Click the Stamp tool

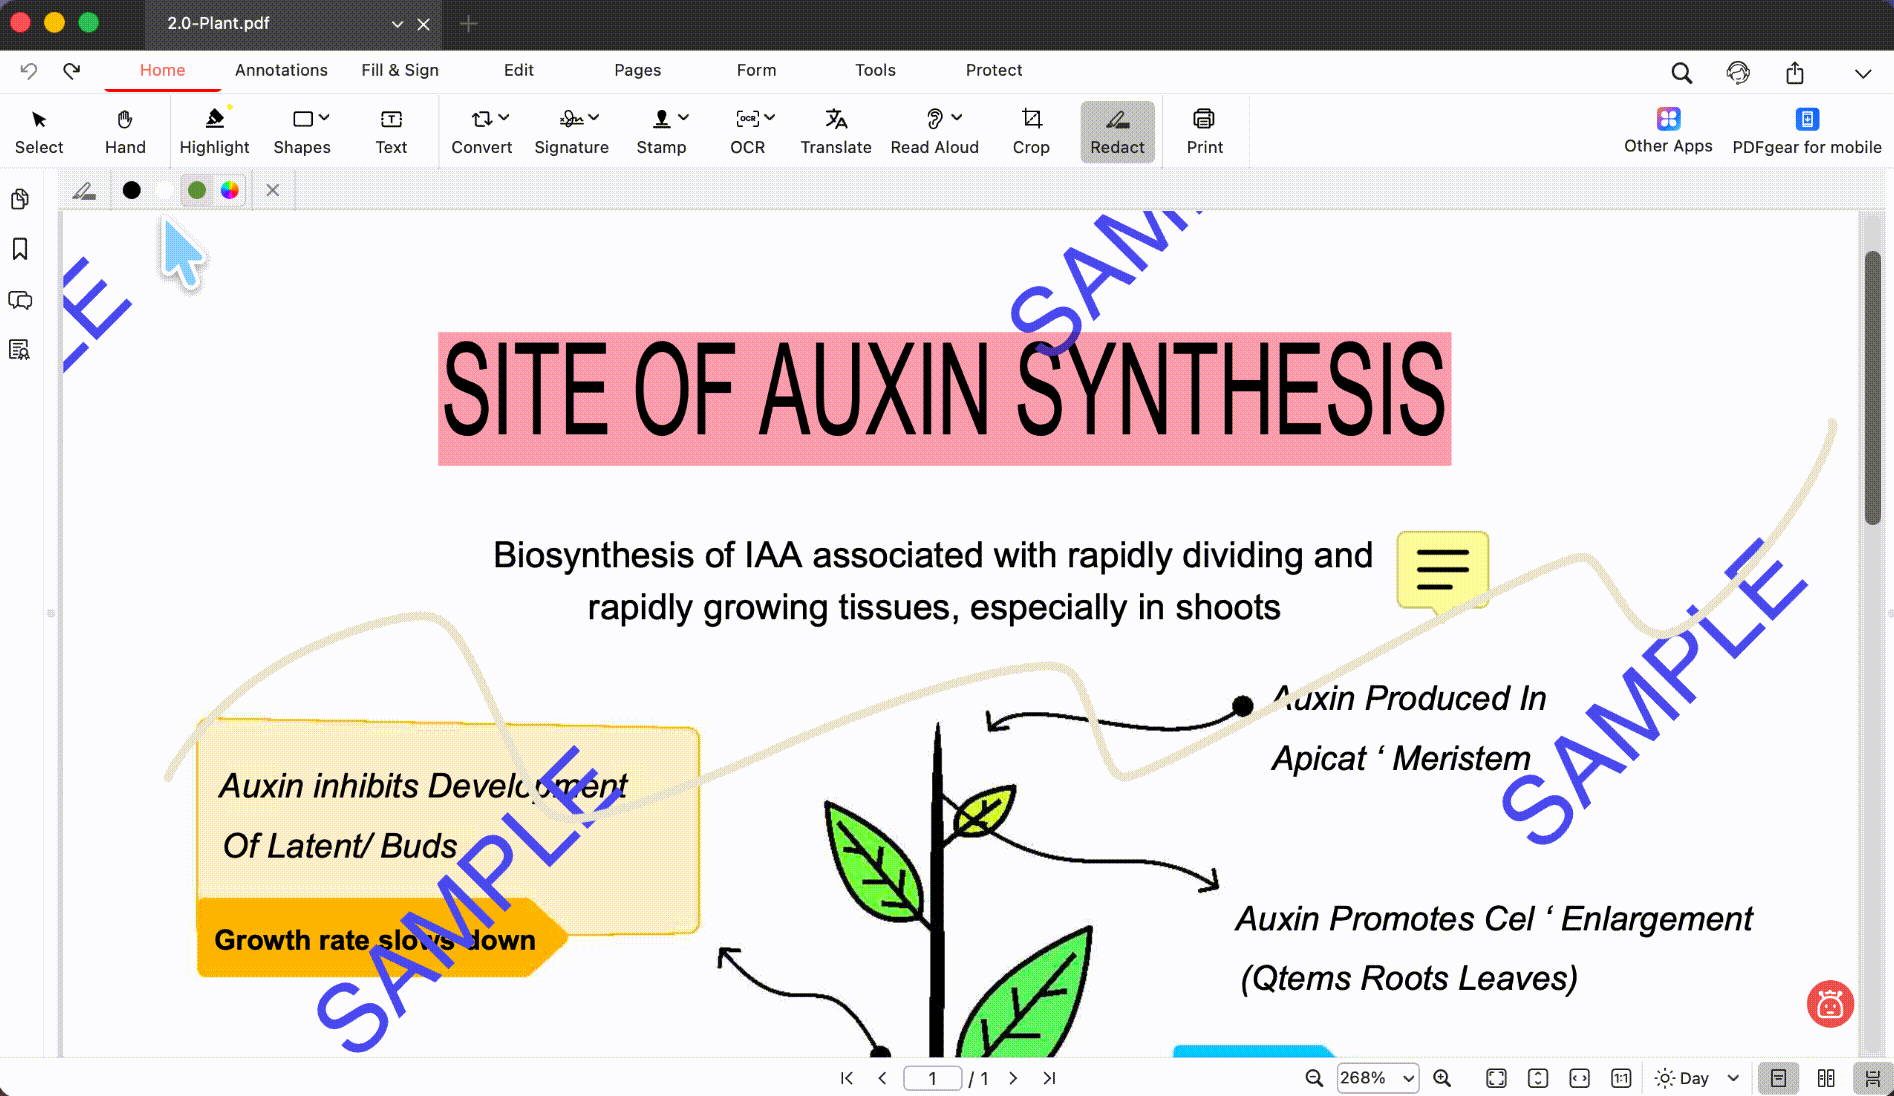point(661,132)
